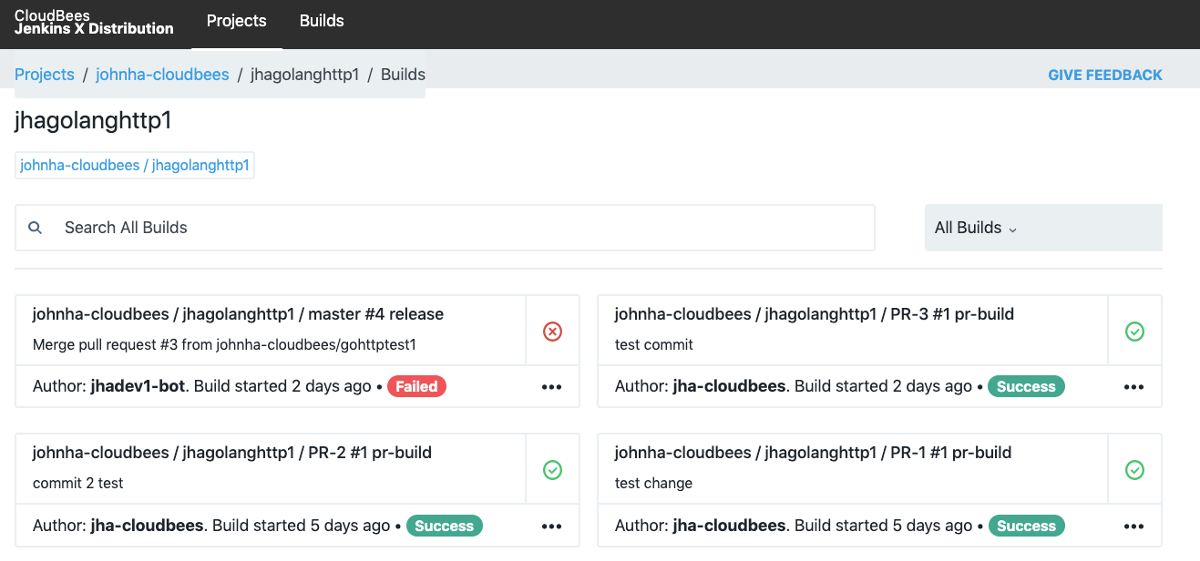Click author jha-cloudbees on the PR-1 card

pos(729,525)
